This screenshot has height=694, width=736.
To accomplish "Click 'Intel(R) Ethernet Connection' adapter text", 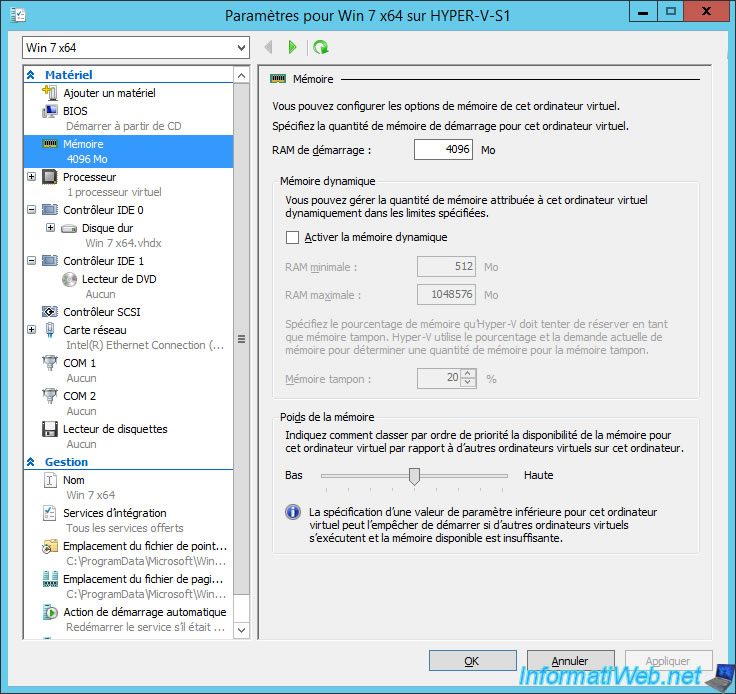I will (145, 345).
